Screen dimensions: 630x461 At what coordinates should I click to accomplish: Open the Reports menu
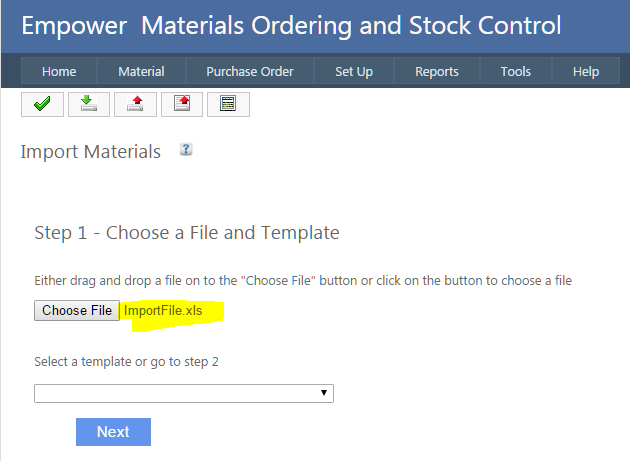[x=437, y=71]
